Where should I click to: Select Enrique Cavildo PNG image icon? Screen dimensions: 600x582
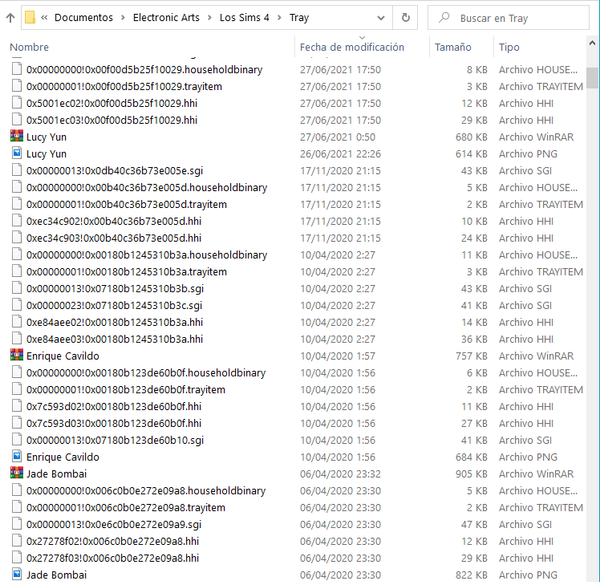pos(16,456)
